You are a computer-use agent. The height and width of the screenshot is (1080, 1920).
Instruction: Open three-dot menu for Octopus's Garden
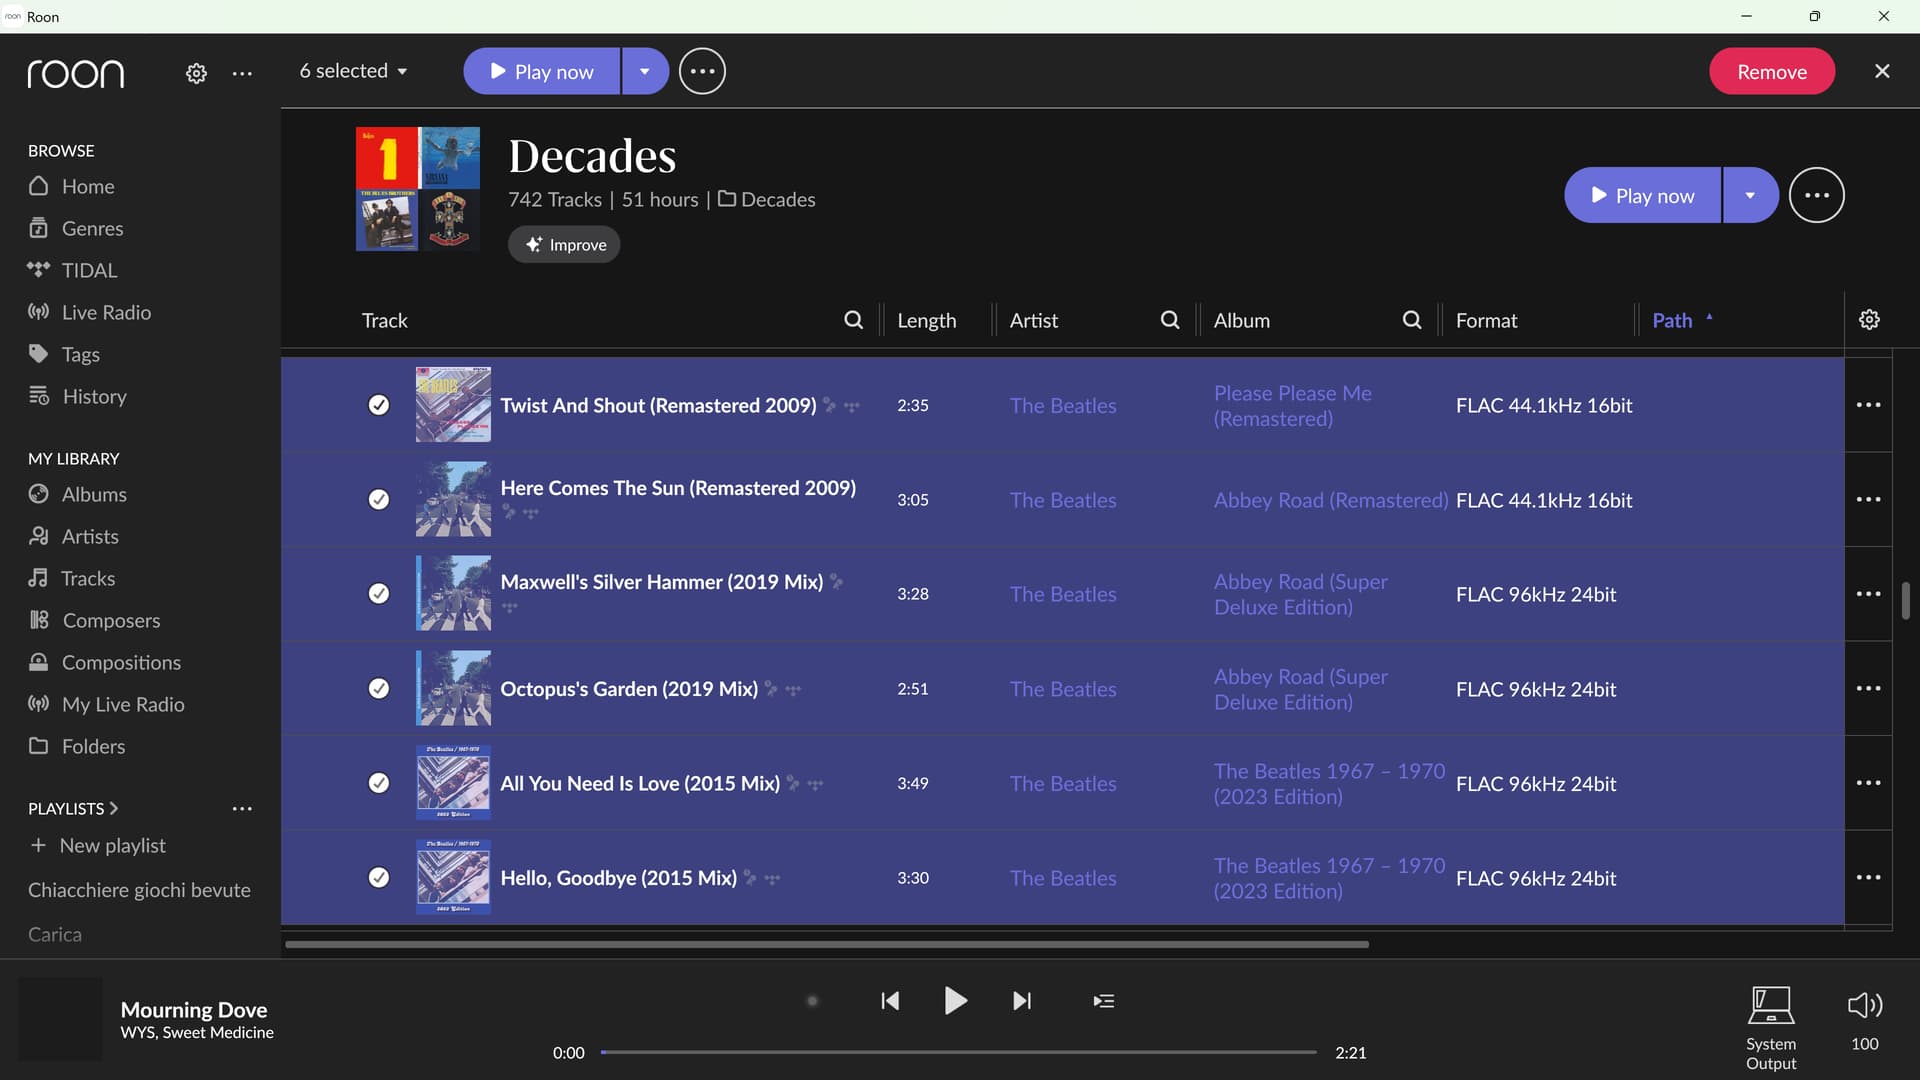1868,688
